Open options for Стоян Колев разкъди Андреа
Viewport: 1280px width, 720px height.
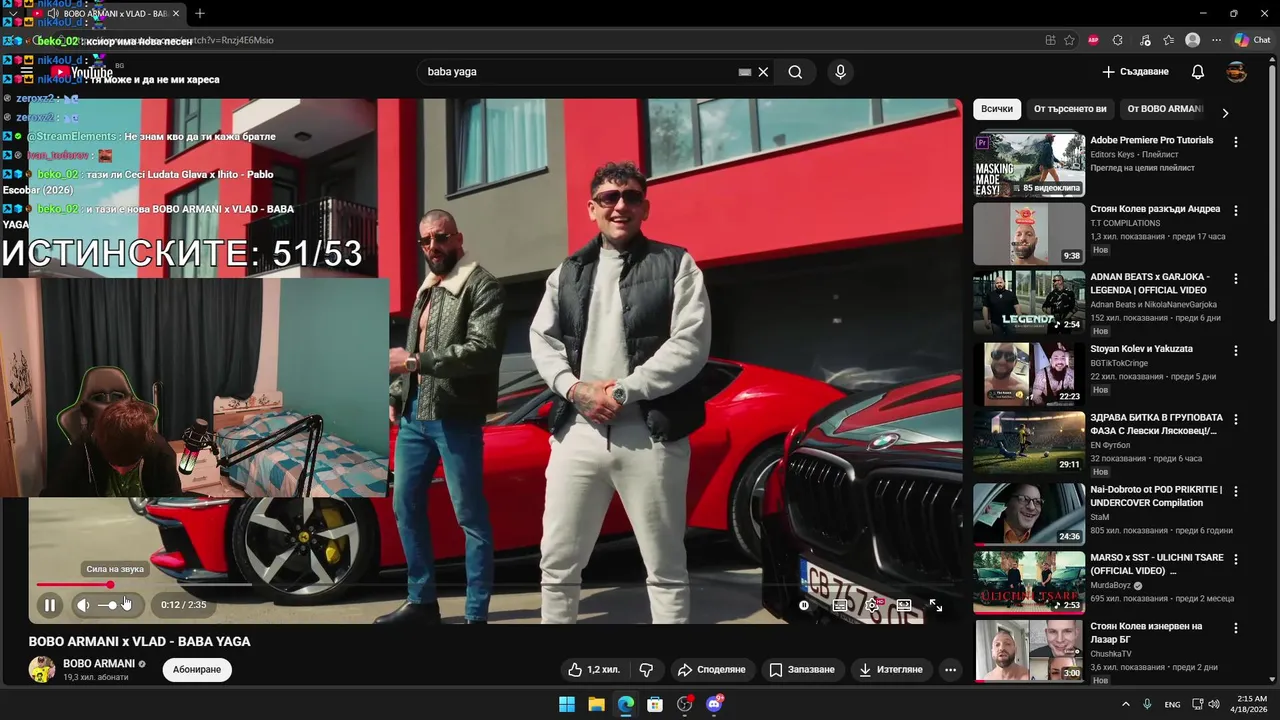pyautogui.click(x=1236, y=211)
